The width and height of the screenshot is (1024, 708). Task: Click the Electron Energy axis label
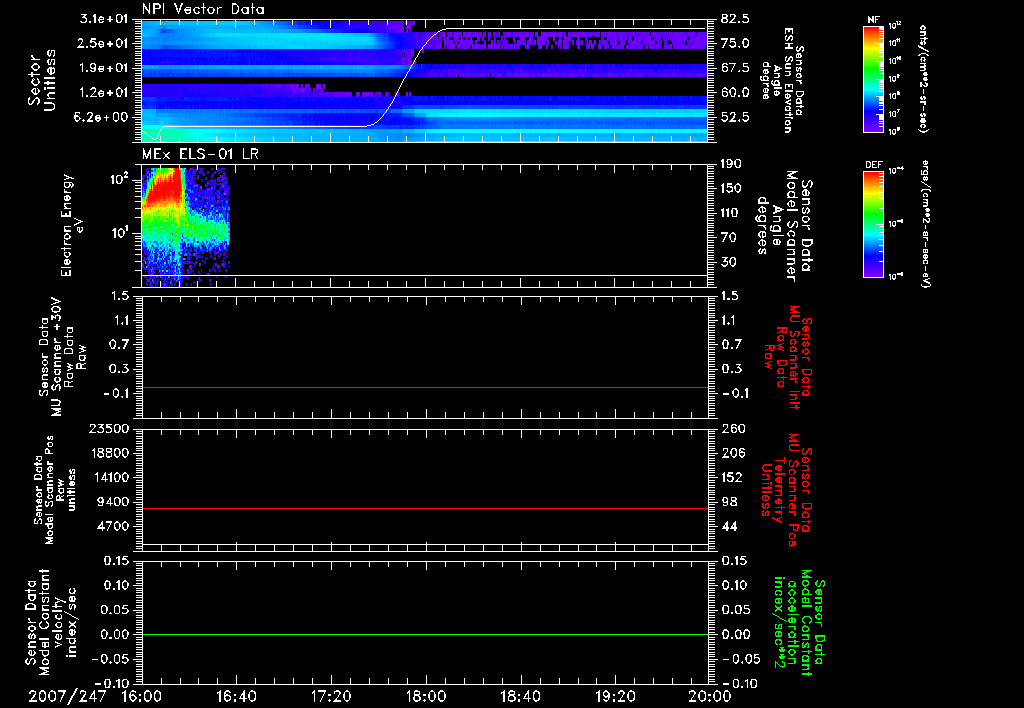pyautogui.click(x=71, y=225)
